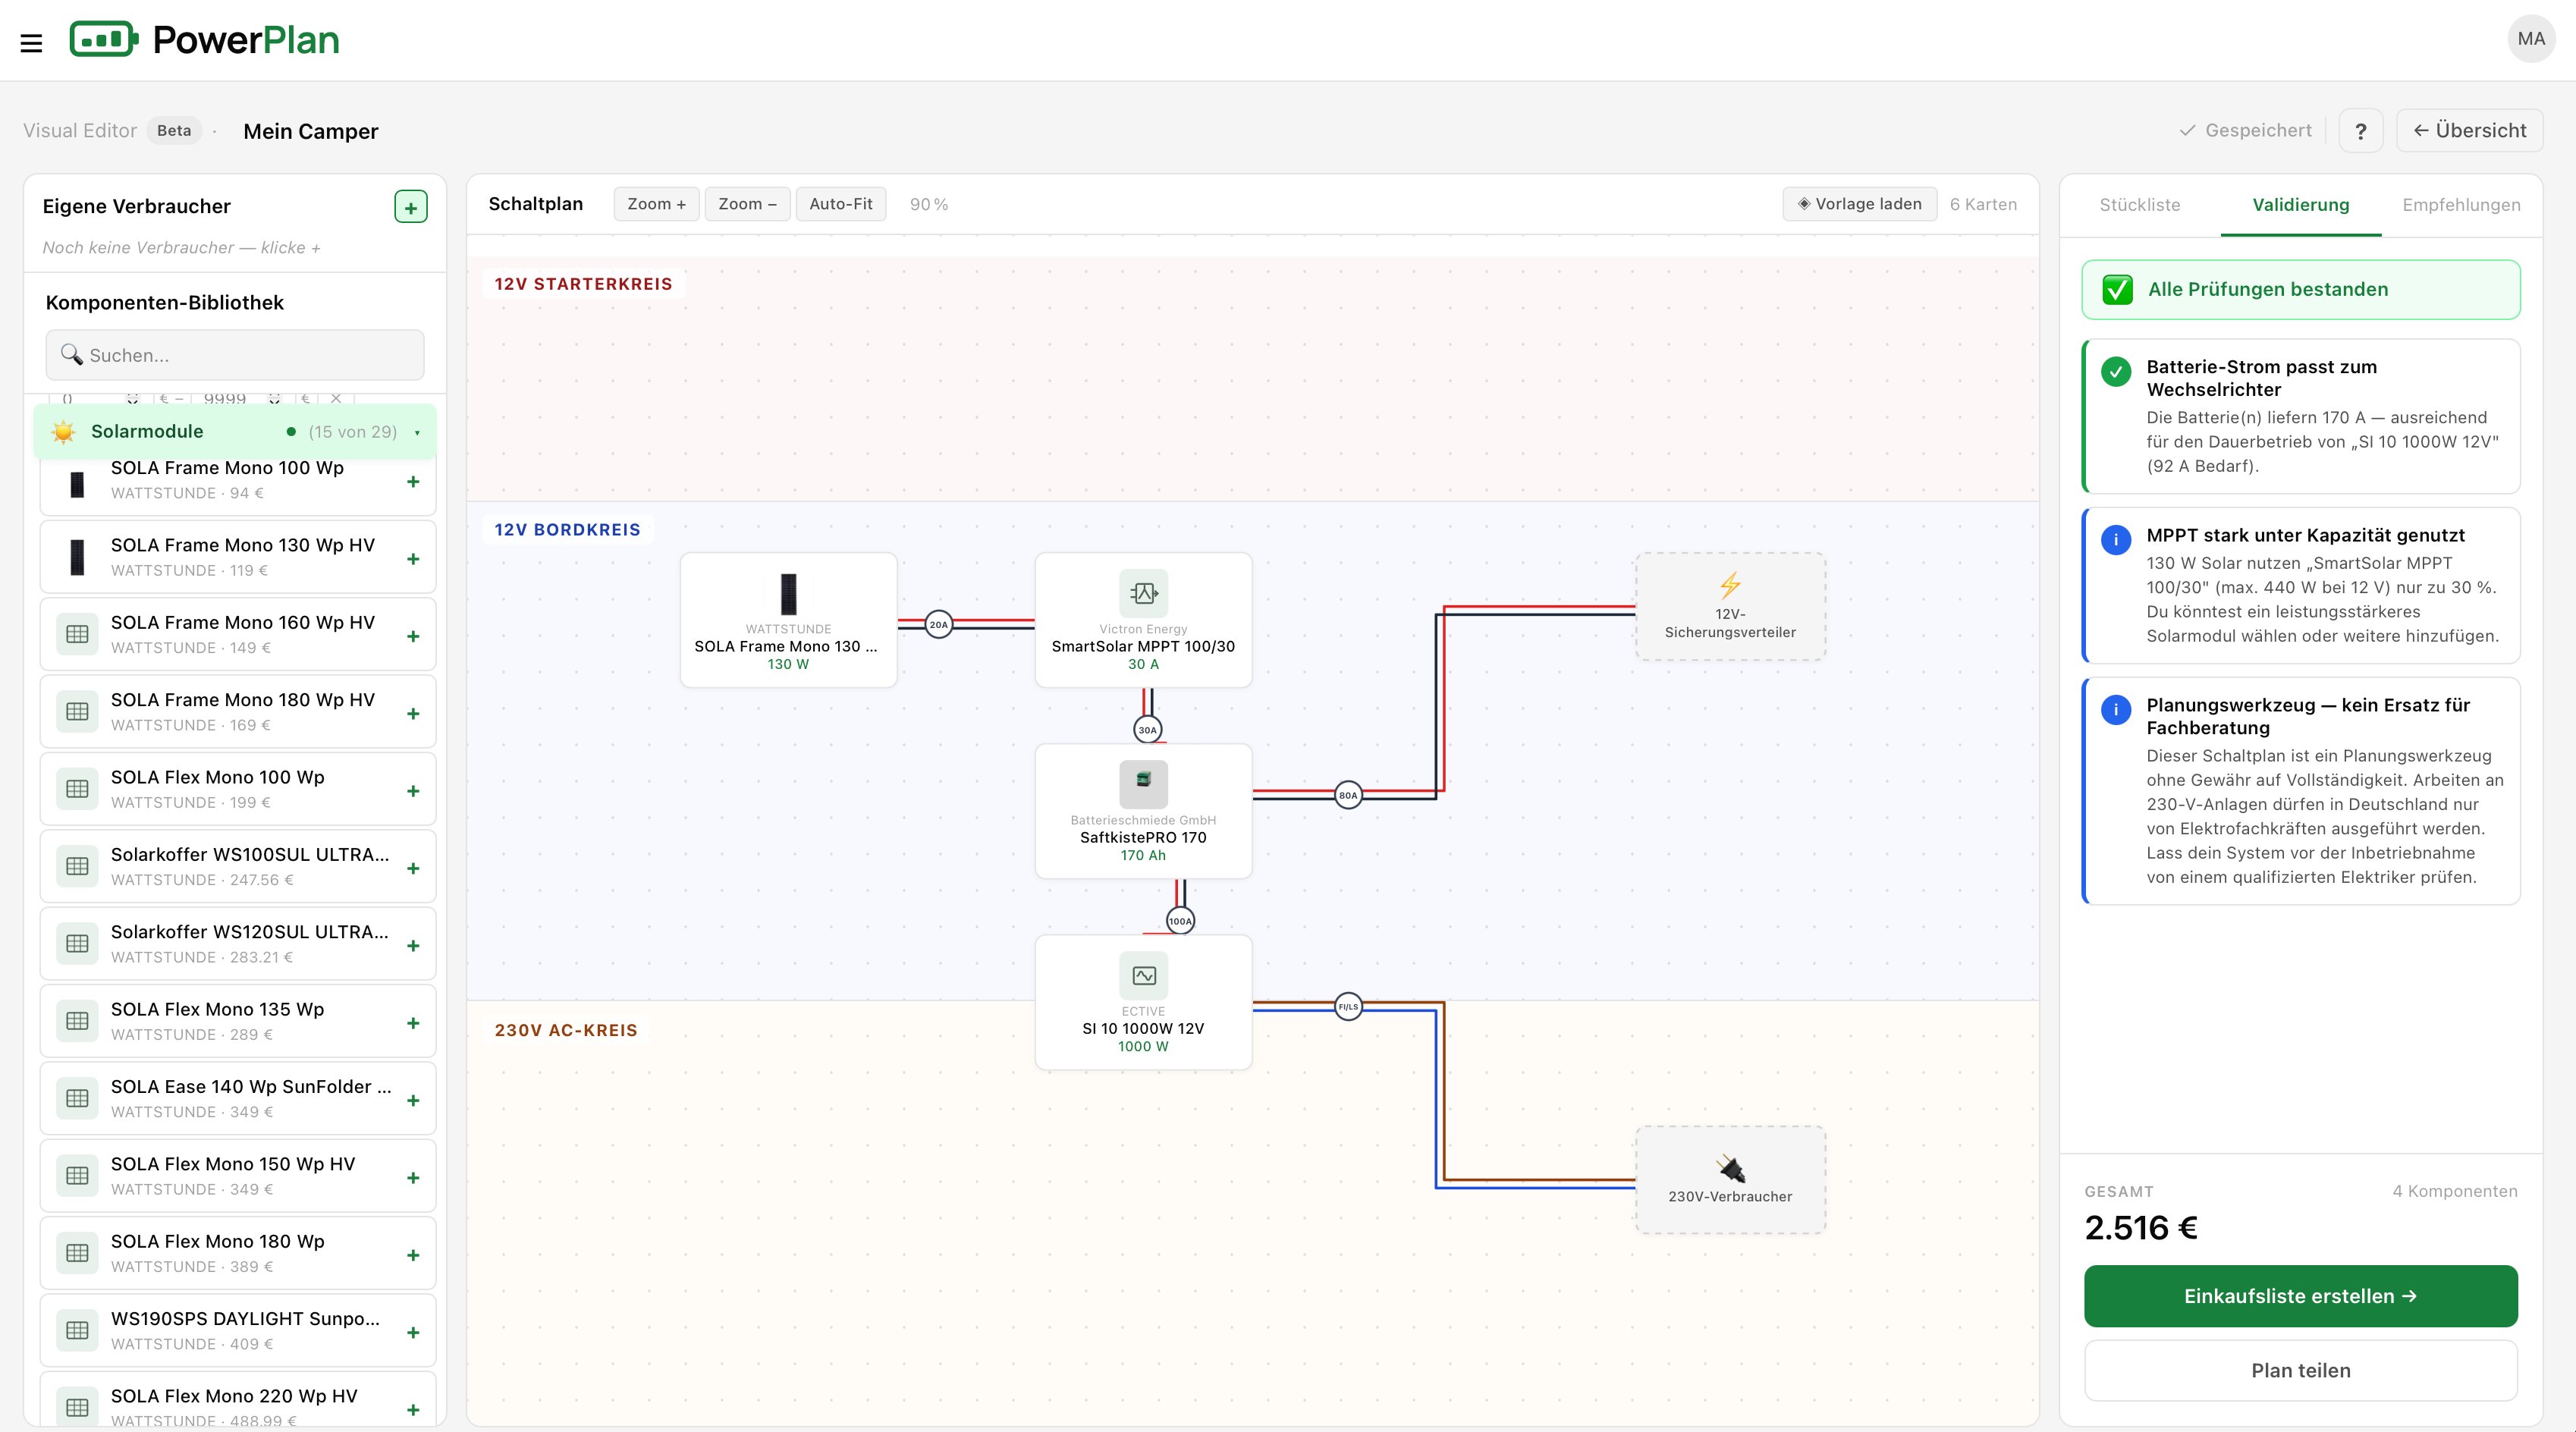Collapse the Solarmodule category

click(x=235, y=432)
